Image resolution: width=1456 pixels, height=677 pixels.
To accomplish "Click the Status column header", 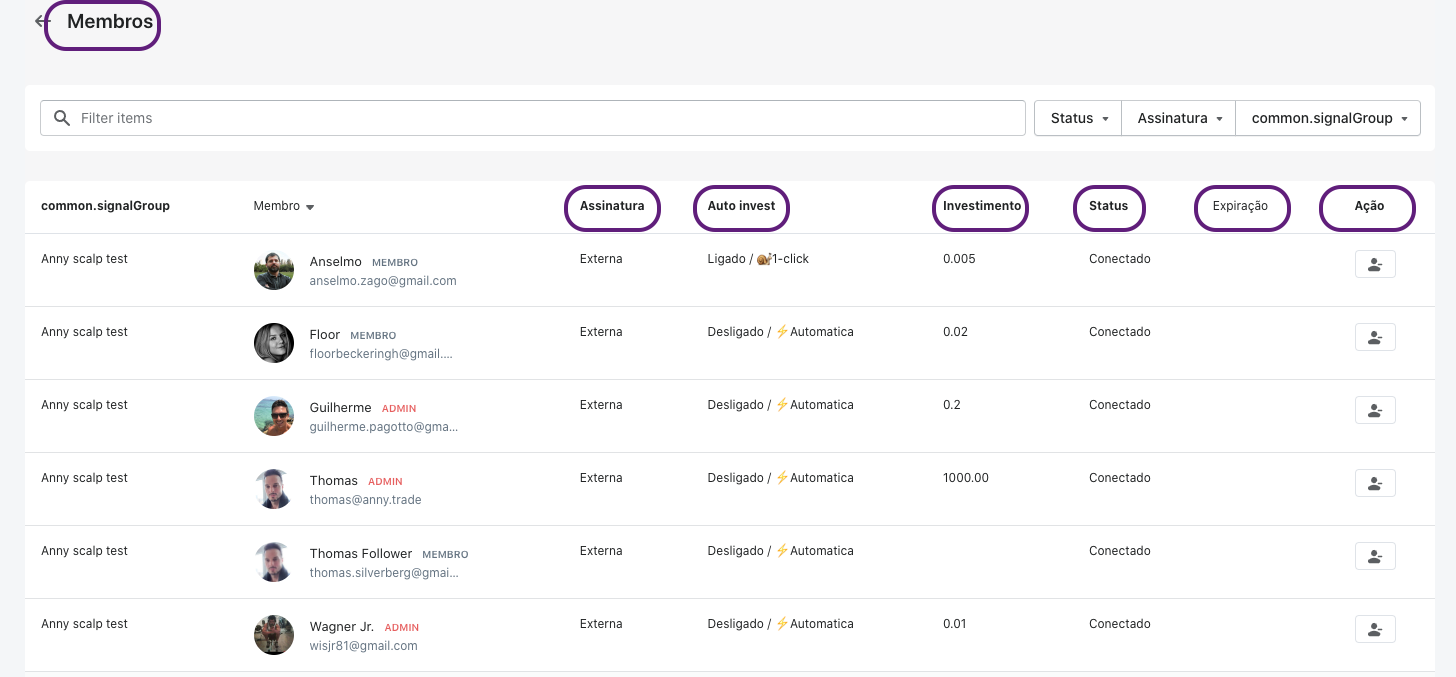I will [1108, 206].
